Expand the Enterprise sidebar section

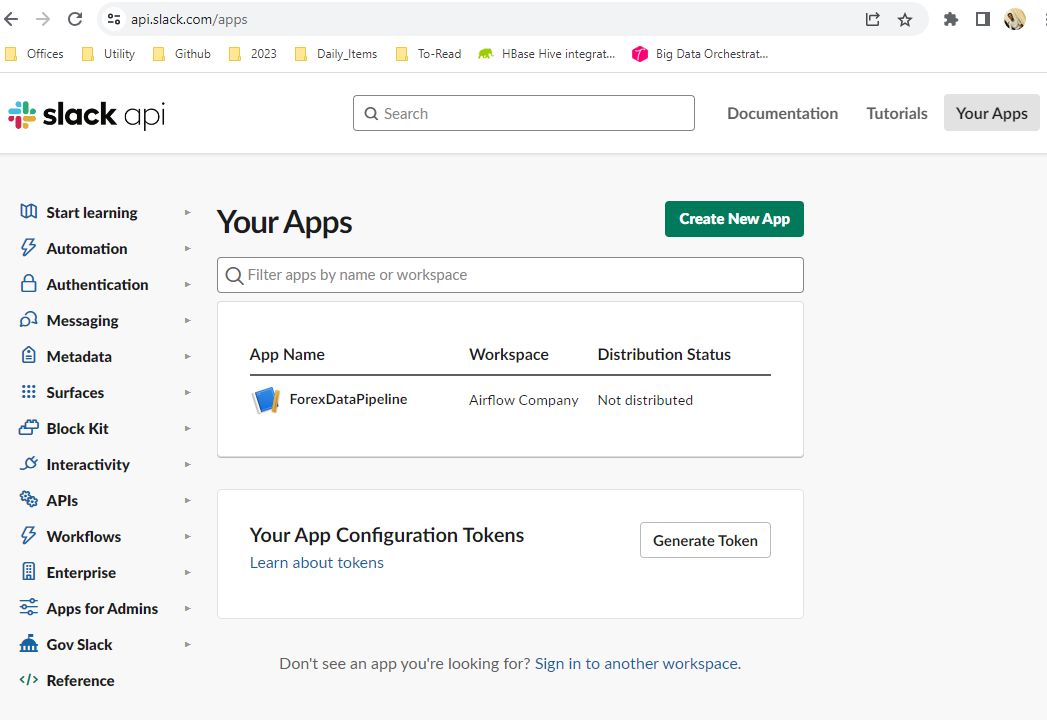click(x=188, y=572)
